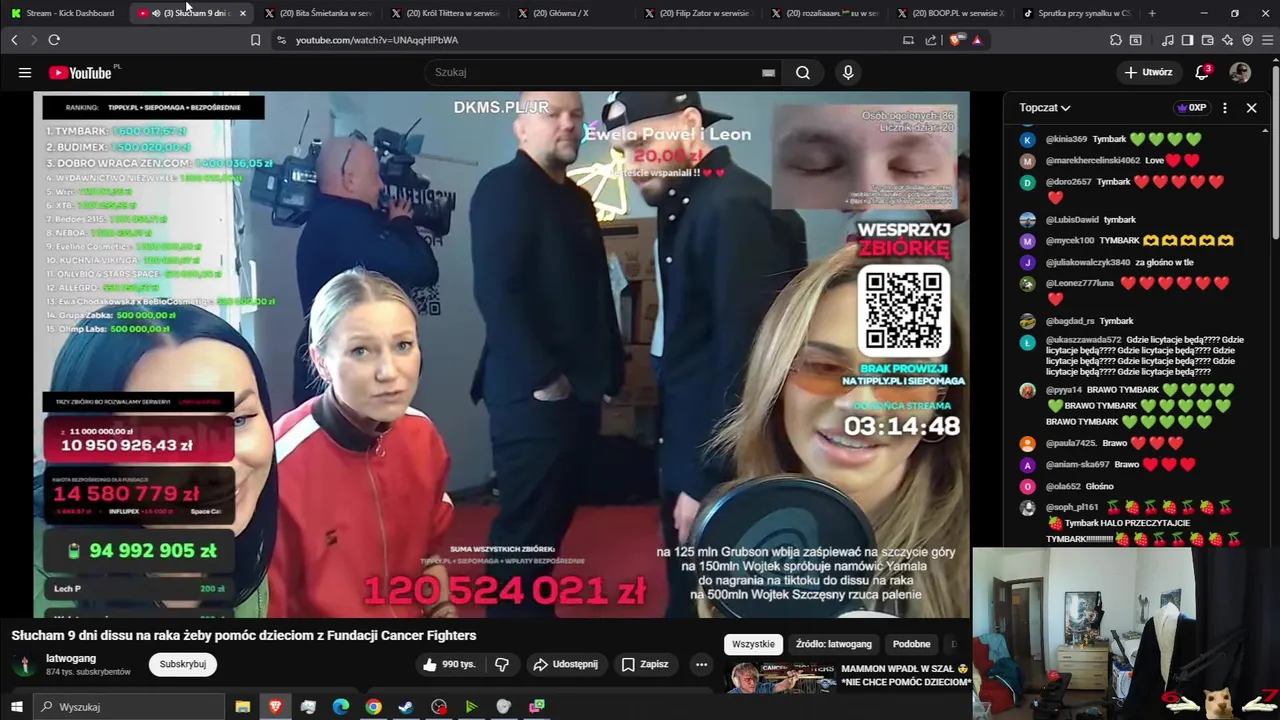Open the browser extensions puzzle icon

[x=1116, y=40]
